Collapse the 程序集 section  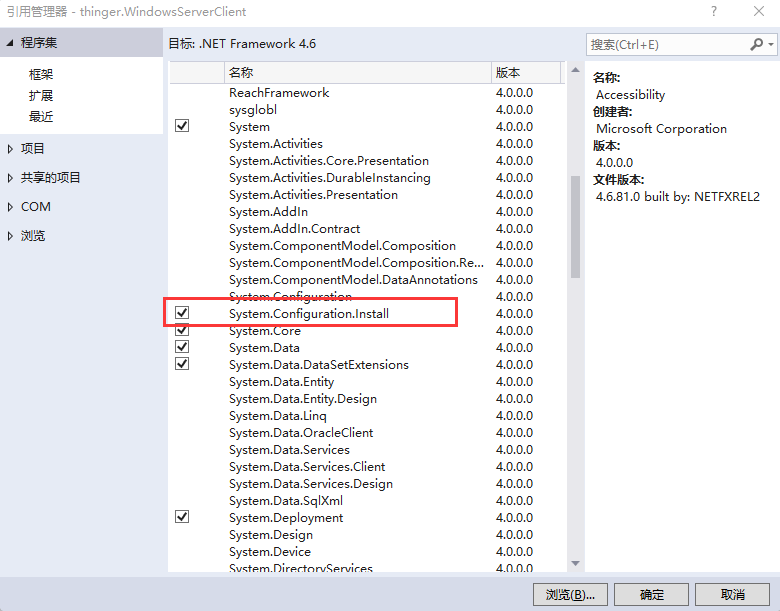coord(10,43)
